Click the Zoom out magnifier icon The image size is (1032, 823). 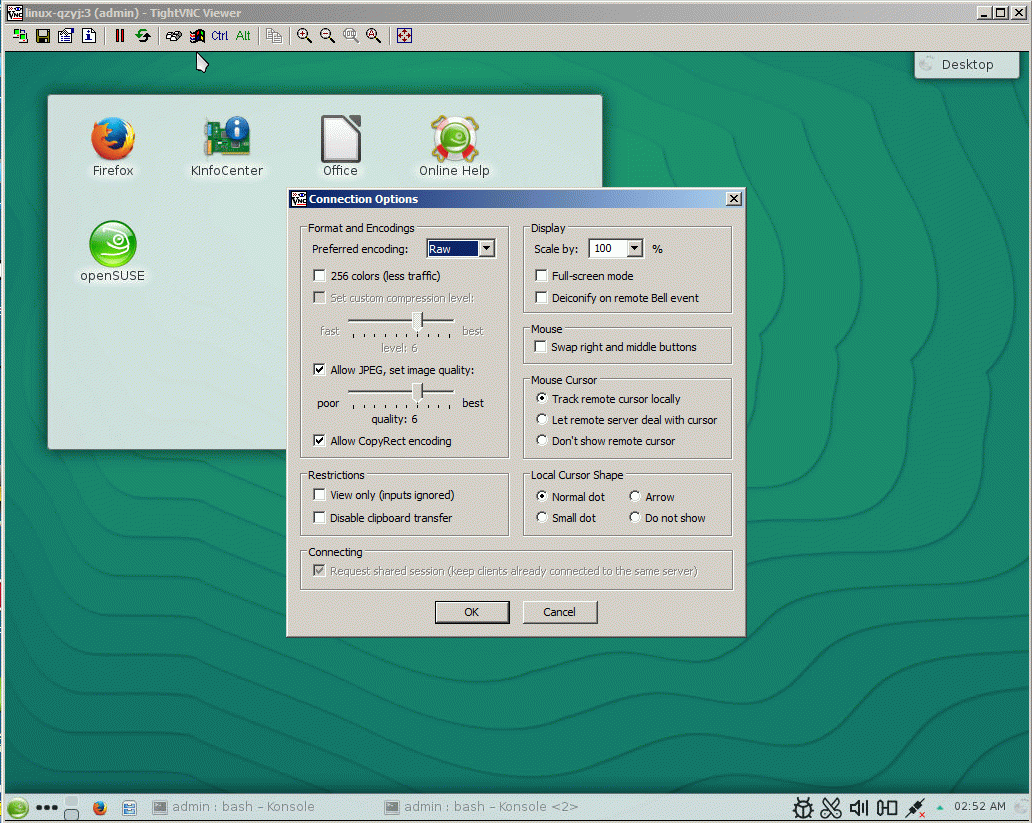coord(327,36)
